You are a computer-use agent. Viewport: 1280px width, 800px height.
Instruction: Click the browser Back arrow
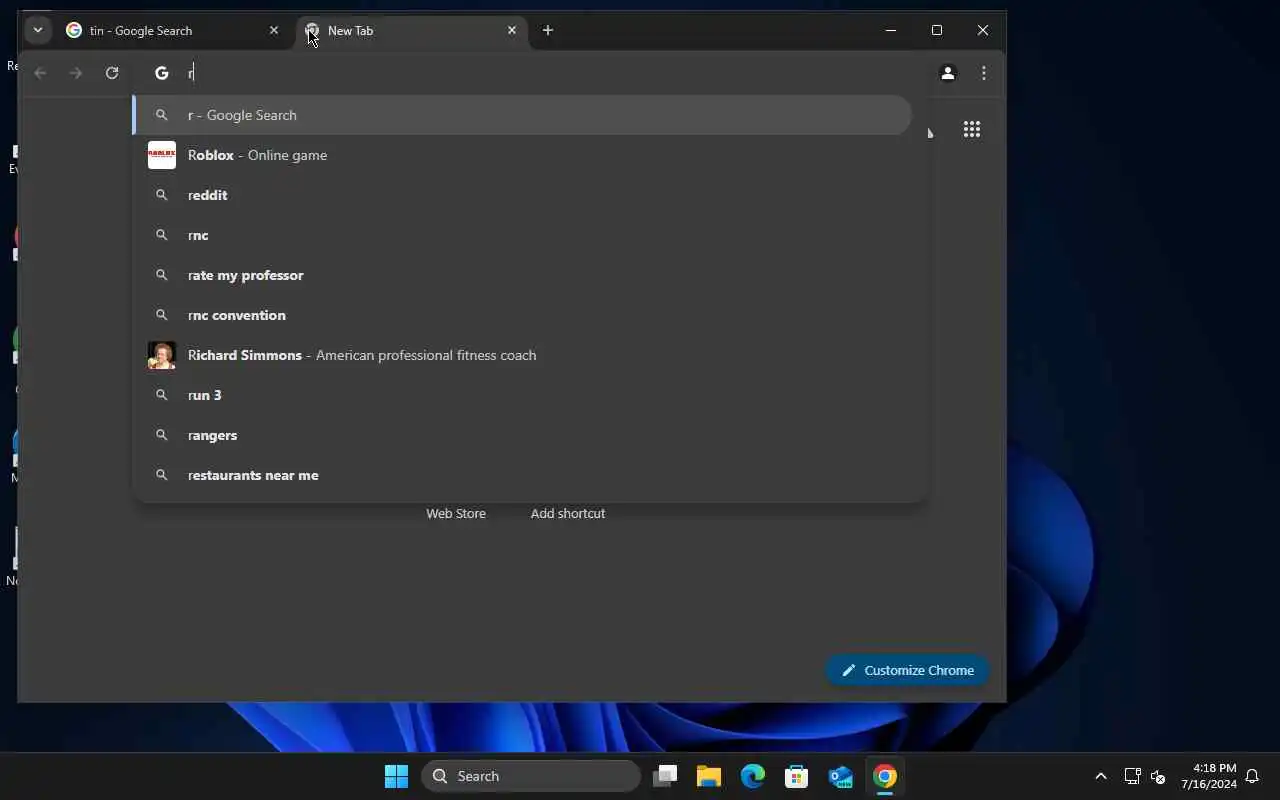point(40,73)
